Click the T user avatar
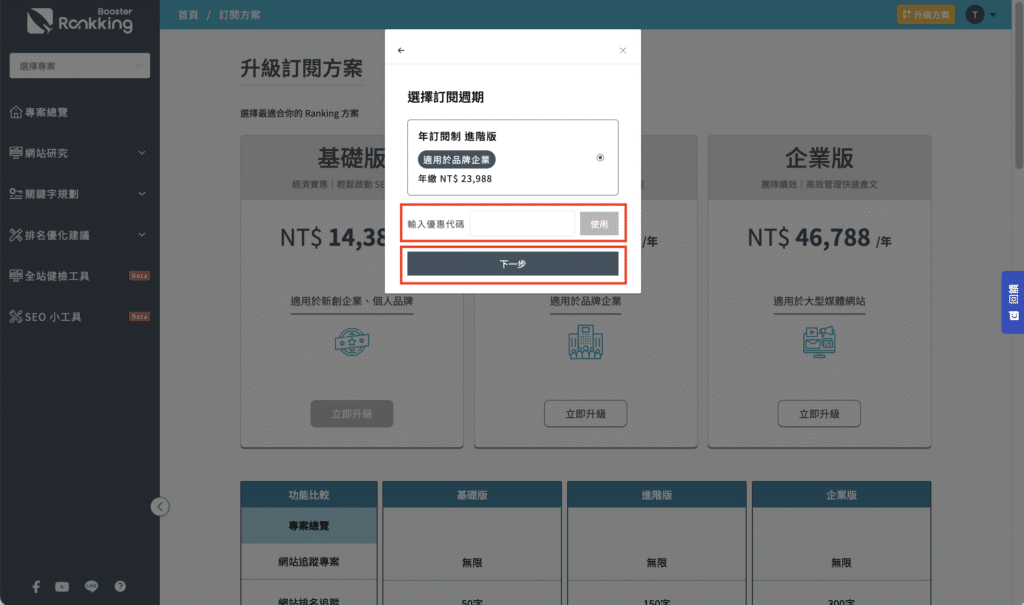Image resolution: width=1024 pixels, height=605 pixels. coord(975,14)
